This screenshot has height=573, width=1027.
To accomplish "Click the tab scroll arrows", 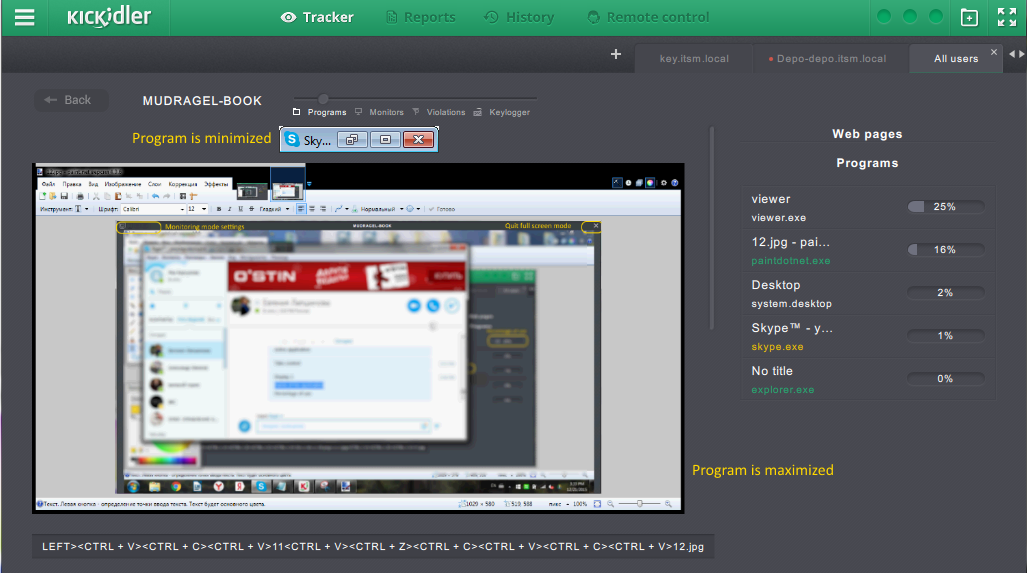I will pos(1015,54).
